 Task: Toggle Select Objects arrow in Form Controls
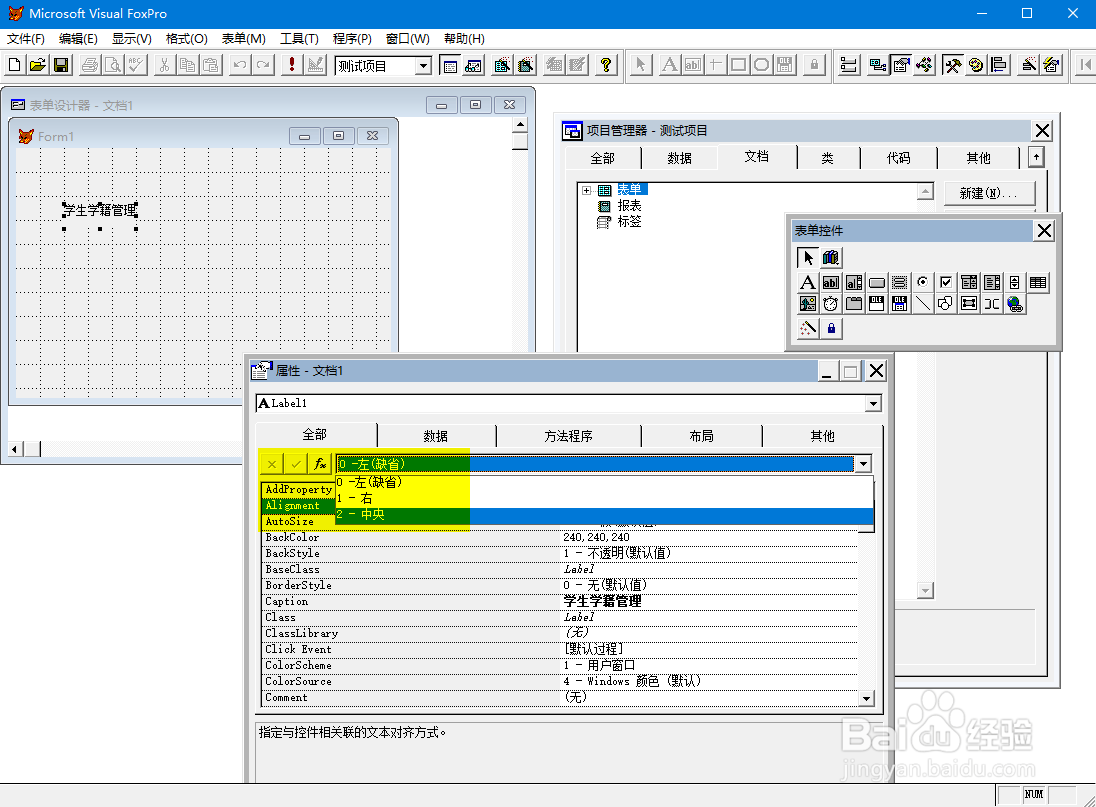tap(808, 258)
